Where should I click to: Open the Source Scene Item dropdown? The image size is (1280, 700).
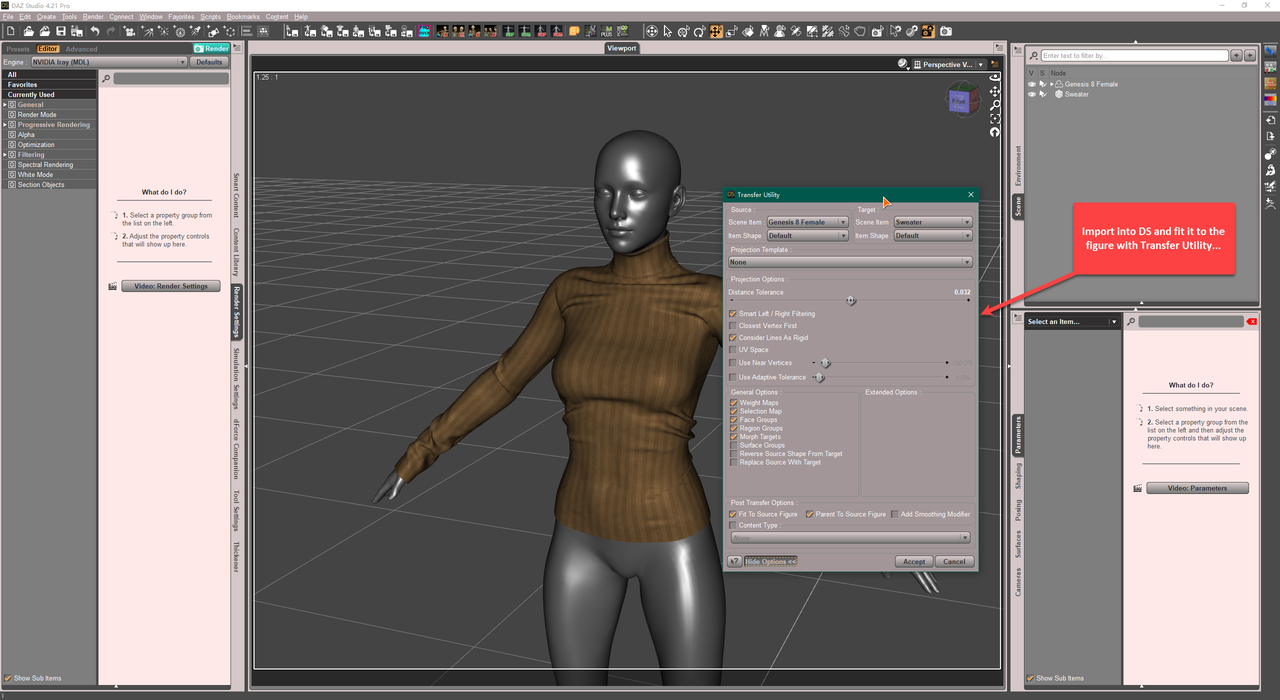[807, 222]
